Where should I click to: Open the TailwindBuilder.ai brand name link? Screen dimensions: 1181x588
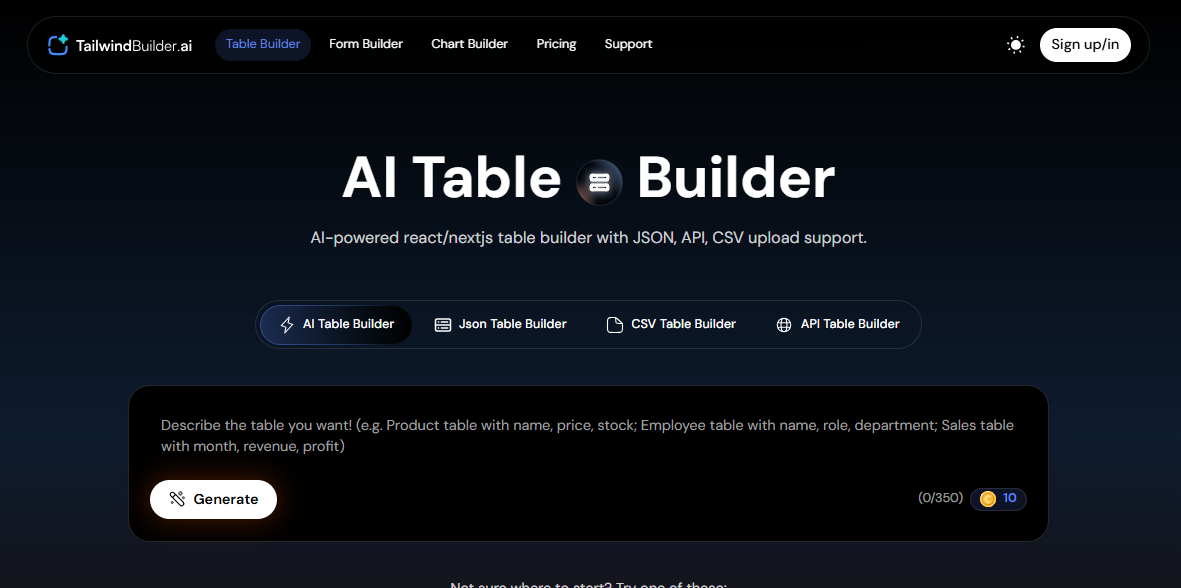coord(134,45)
